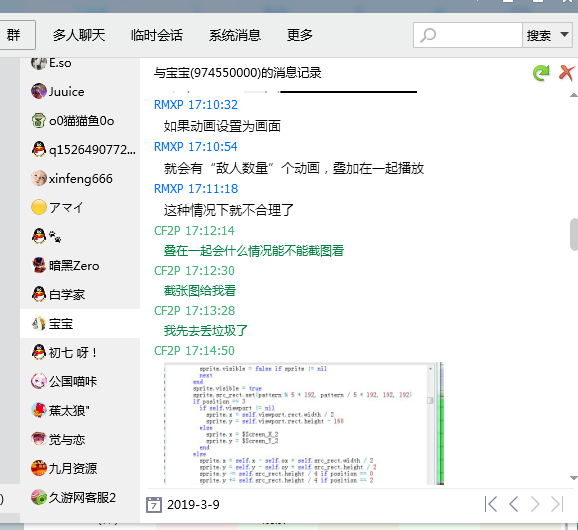
Task: Select contact 九月资源
Action: click(x=80, y=468)
